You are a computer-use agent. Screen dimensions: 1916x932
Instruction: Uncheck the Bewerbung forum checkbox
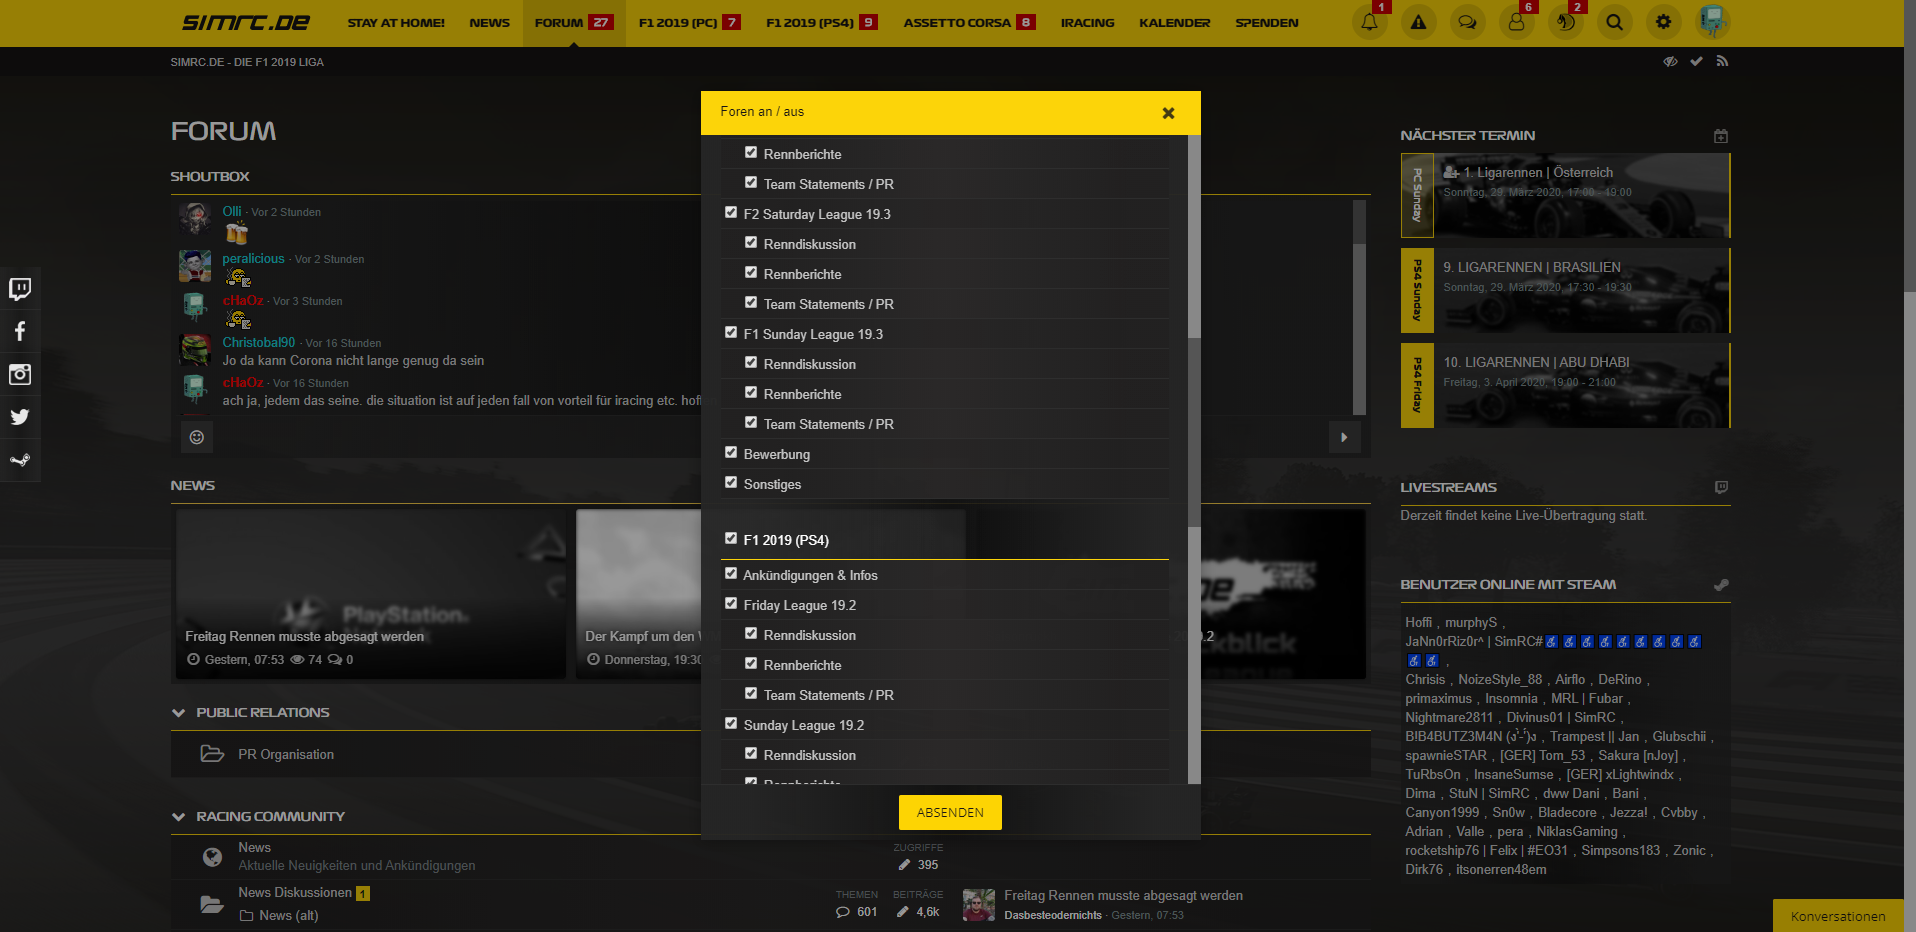click(731, 453)
